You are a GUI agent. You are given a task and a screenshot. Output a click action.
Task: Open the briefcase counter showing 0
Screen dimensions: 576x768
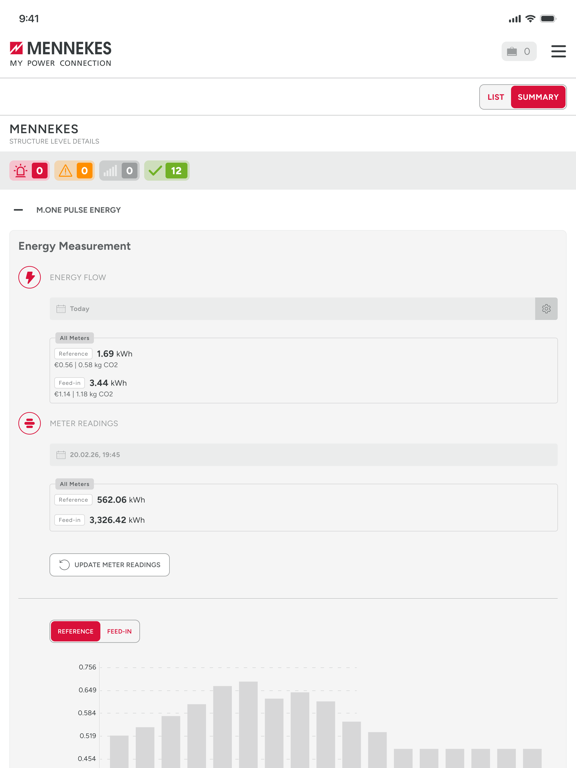(519, 51)
